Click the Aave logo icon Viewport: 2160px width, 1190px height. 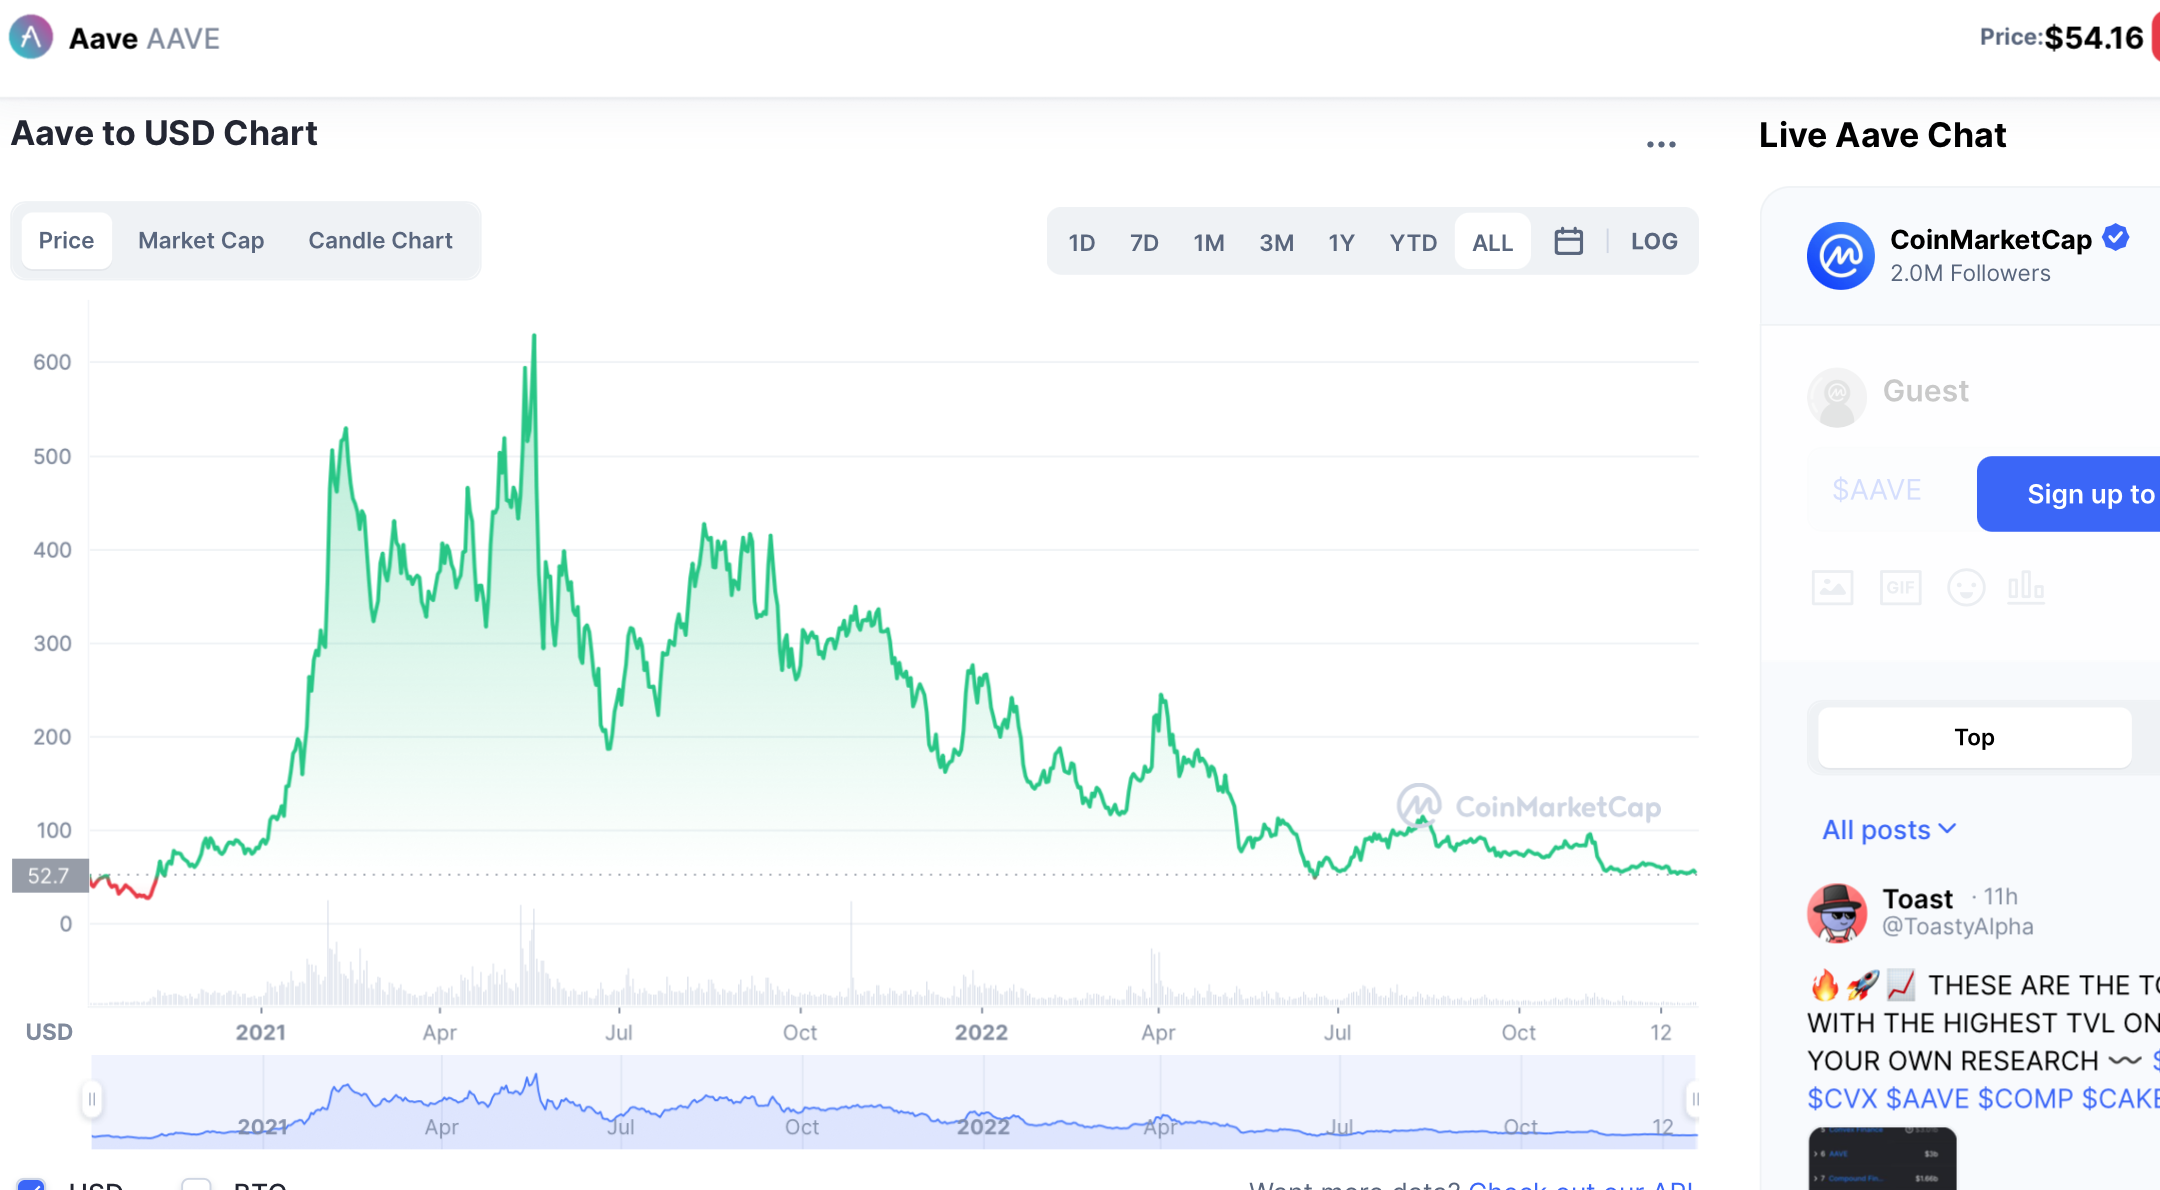(x=31, y=38)
